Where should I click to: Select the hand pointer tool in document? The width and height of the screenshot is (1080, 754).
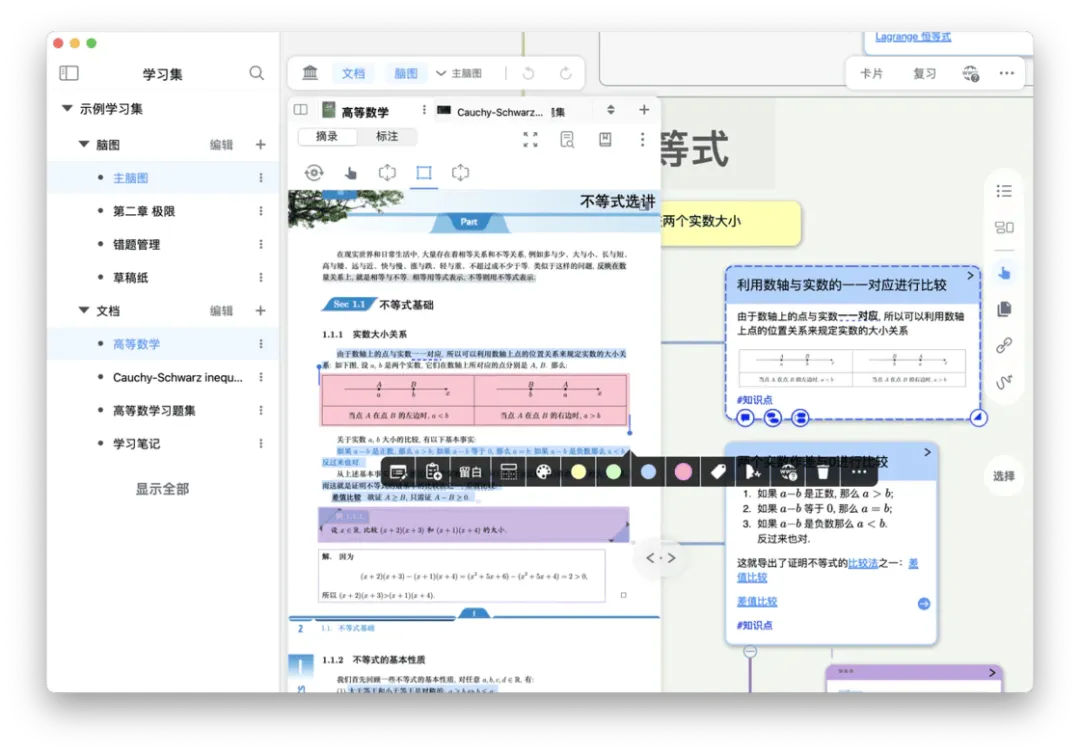pos(351,173)
